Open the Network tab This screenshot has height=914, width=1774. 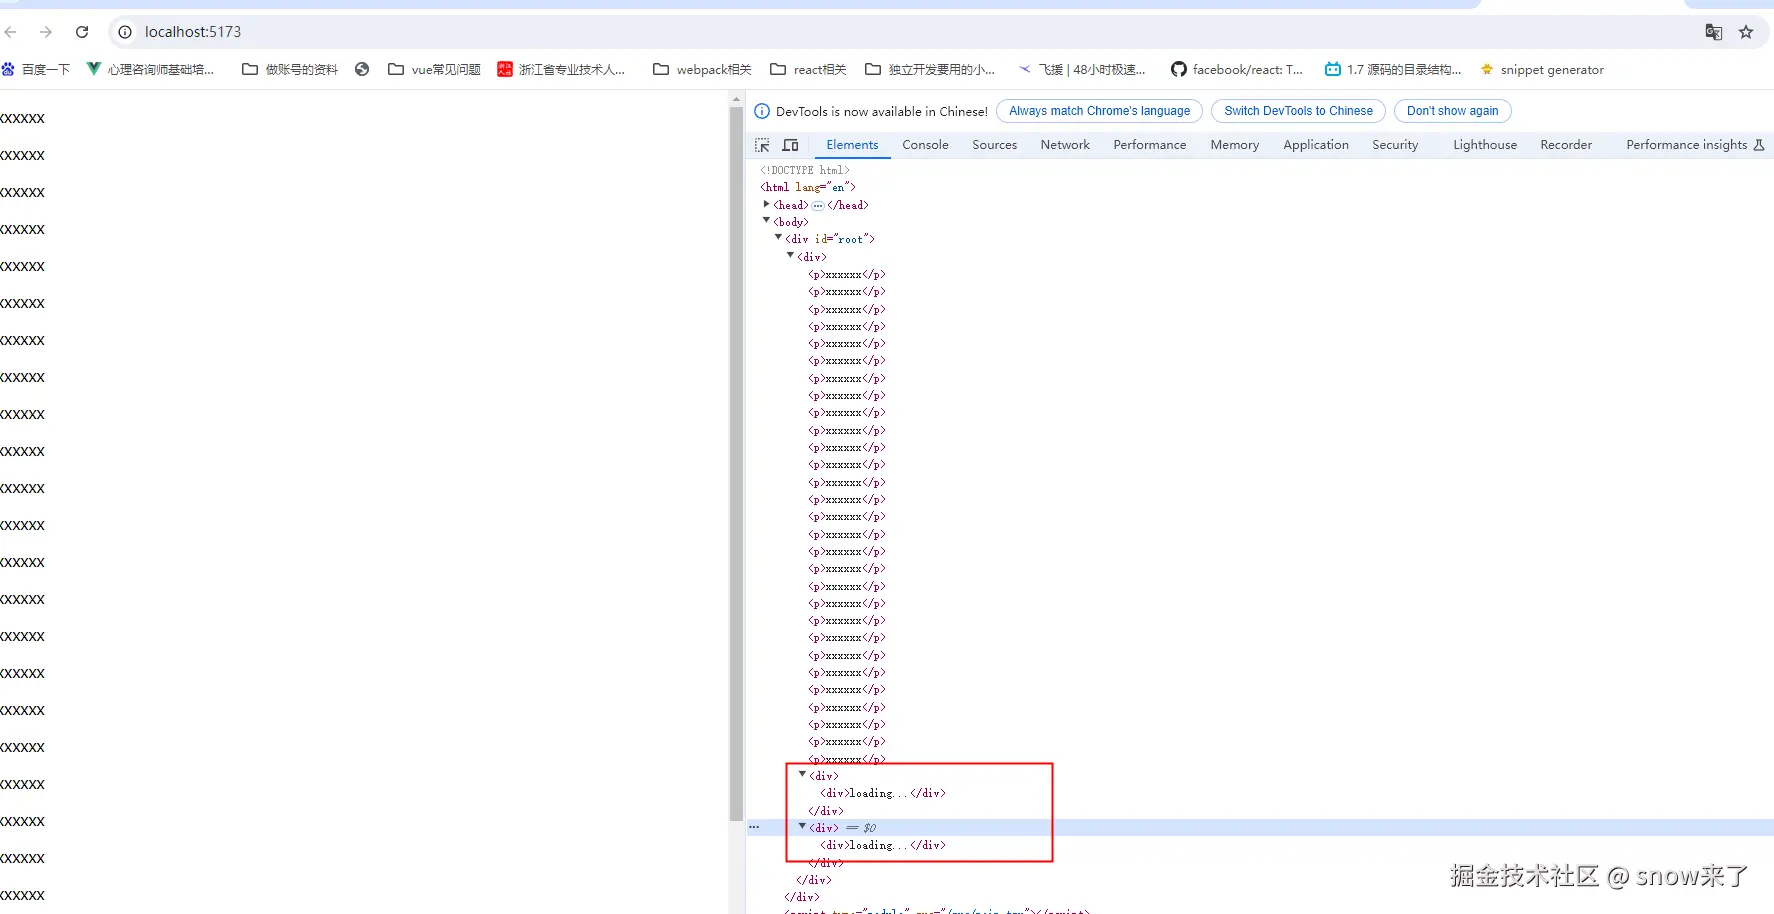(1065, 145)
